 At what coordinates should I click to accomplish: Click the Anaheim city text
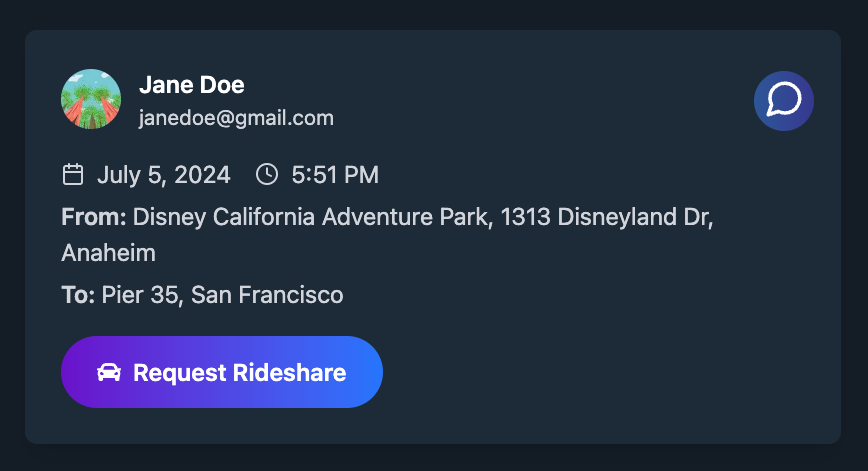108,253
